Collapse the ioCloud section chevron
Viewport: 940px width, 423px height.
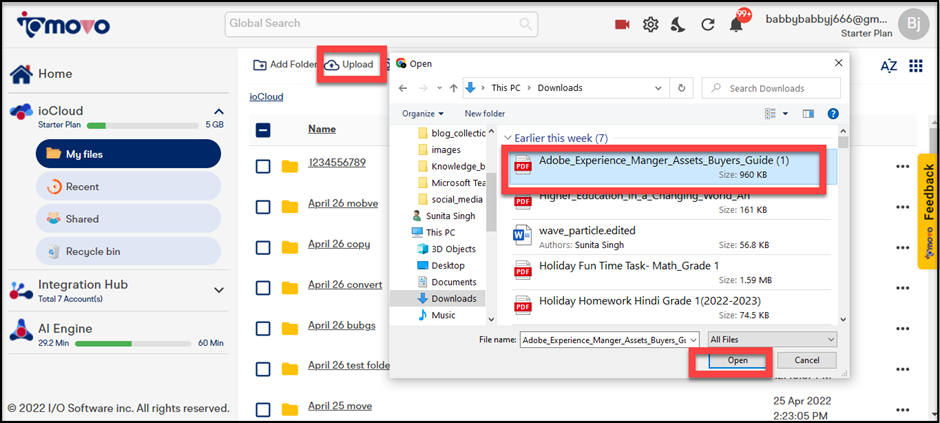[219, 111]
